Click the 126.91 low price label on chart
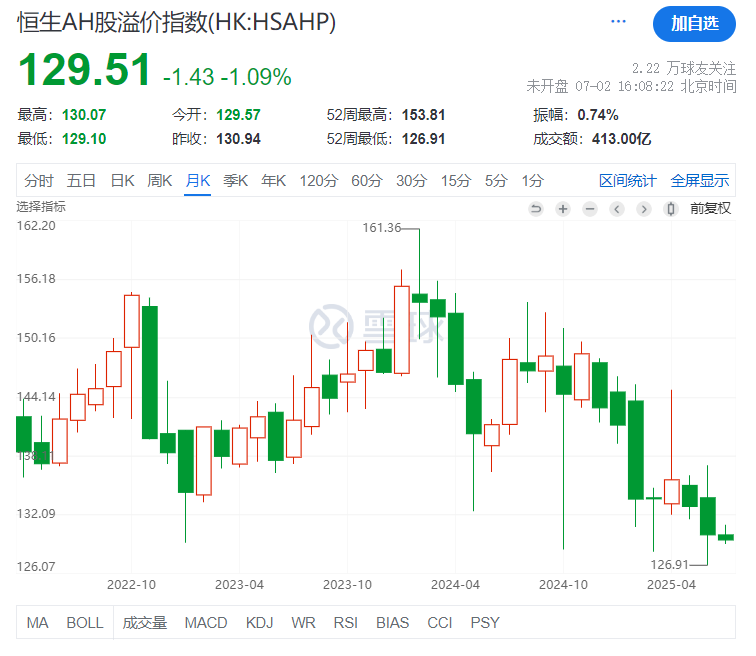756x656 pixels. click(670, 564)
